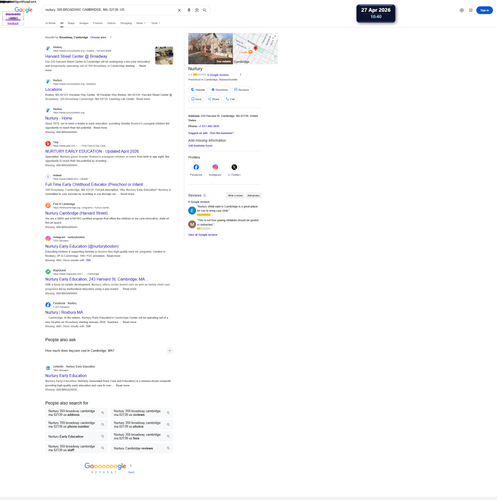
Task: Open Instagram '@nurturyboston' result link
Action: 82,246
